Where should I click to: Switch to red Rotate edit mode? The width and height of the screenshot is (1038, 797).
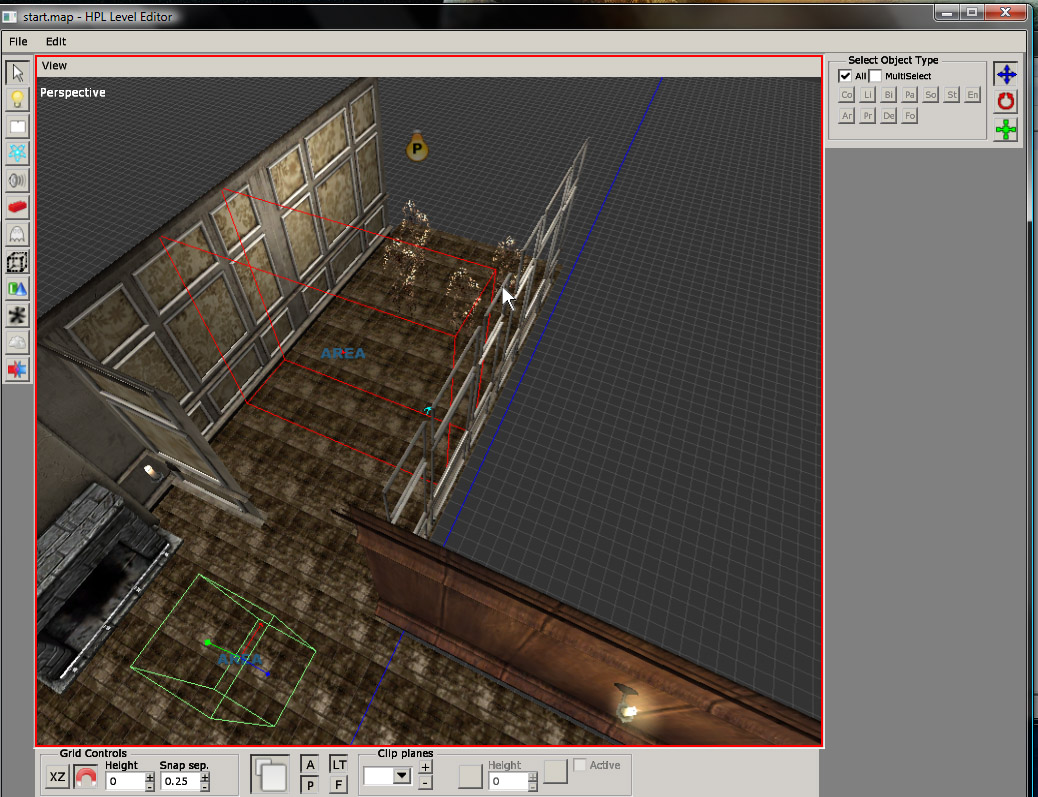click(1005, 101)
